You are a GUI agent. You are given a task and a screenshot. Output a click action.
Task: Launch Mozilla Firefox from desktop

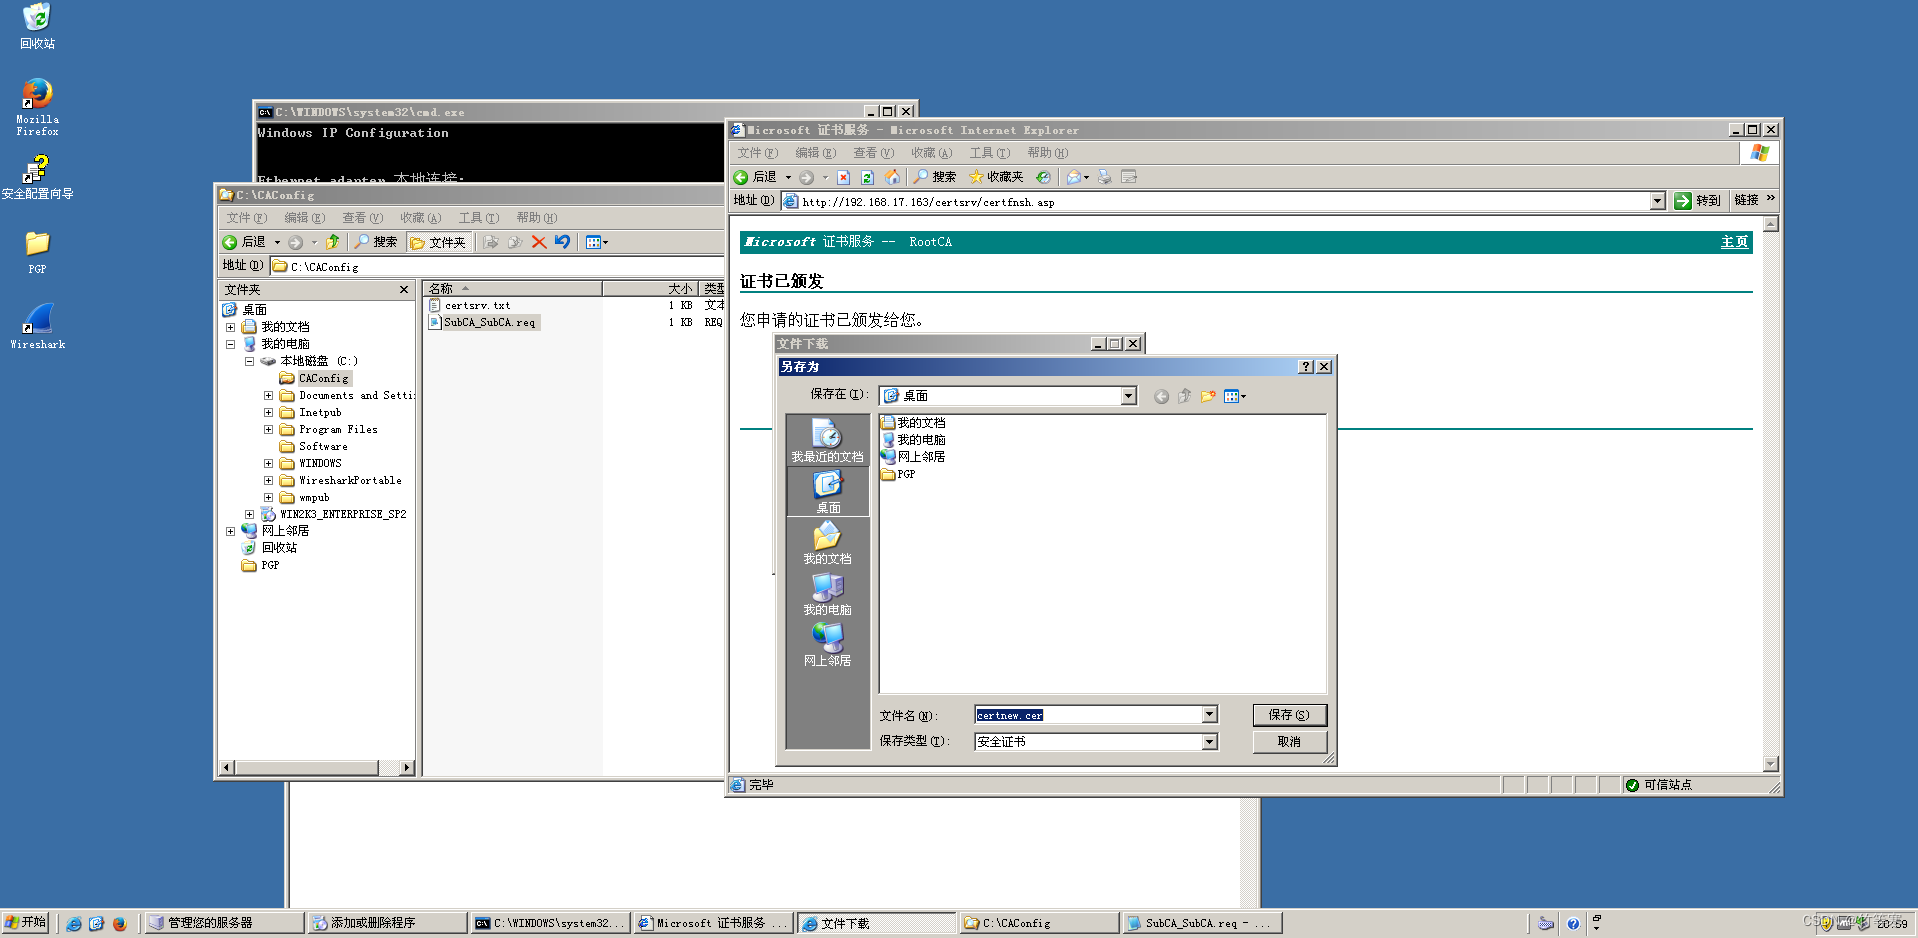37,107
